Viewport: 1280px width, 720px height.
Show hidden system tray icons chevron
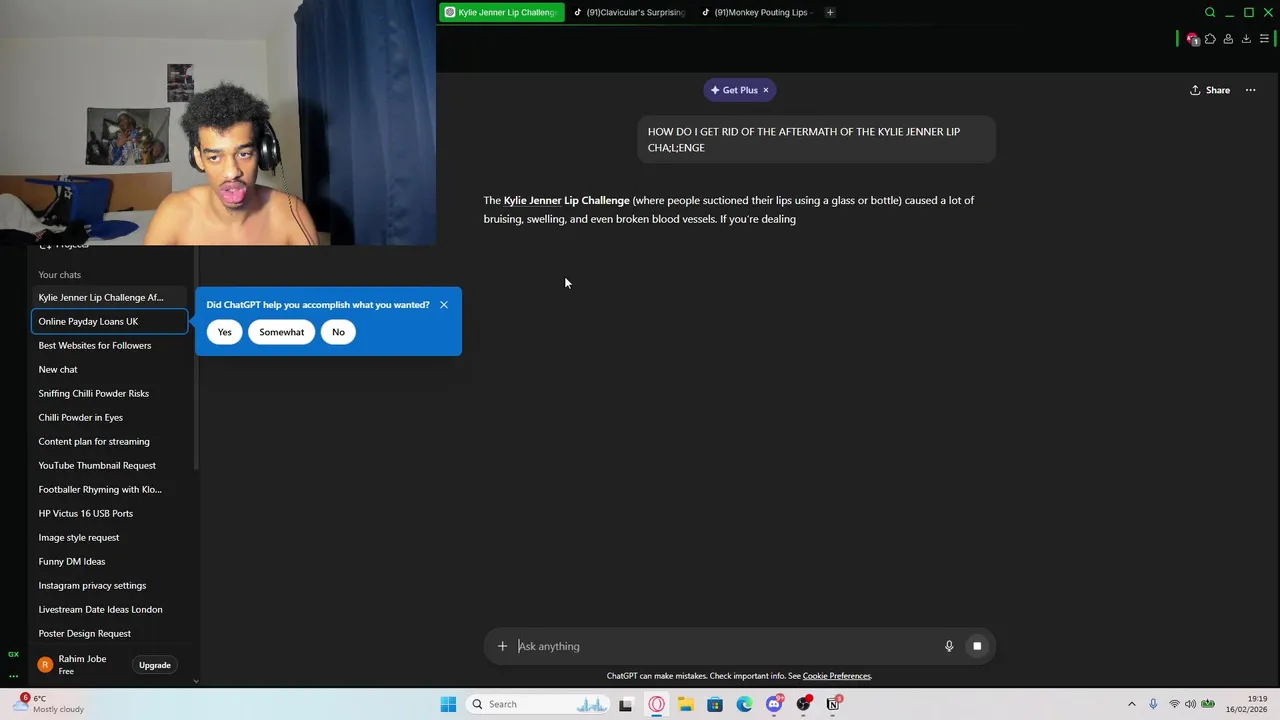coord(1132,704)
